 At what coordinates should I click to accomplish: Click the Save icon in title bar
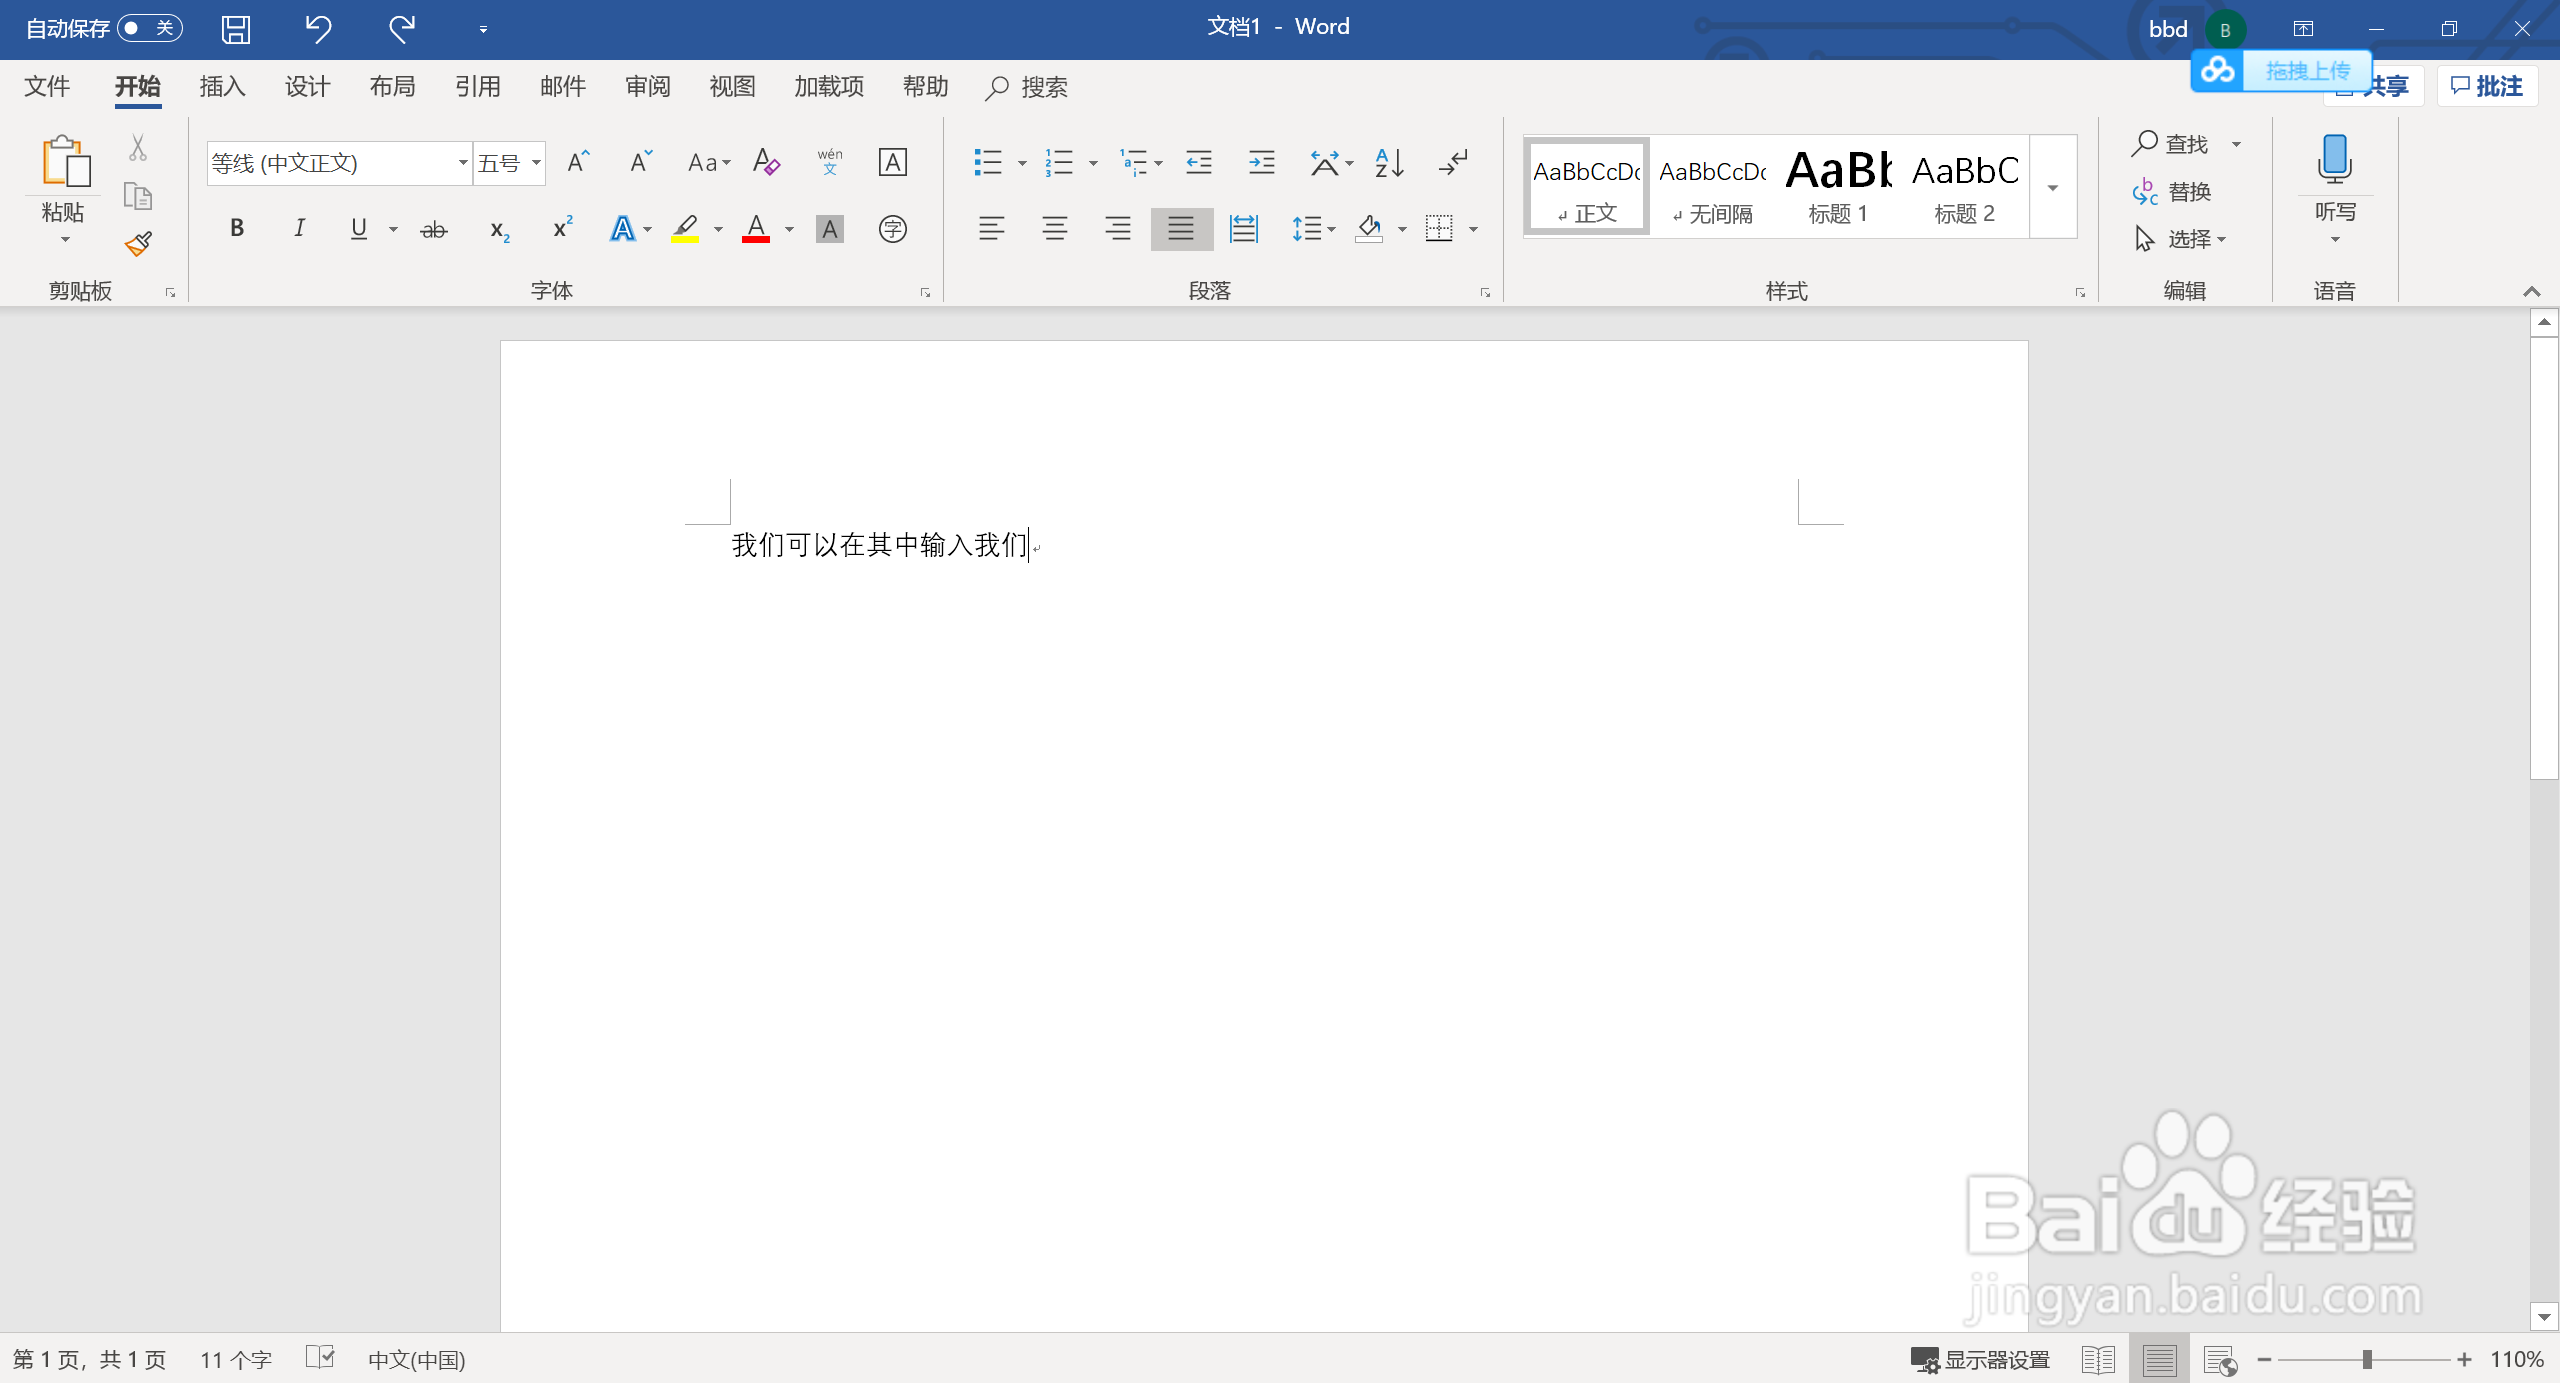[236, 29]
